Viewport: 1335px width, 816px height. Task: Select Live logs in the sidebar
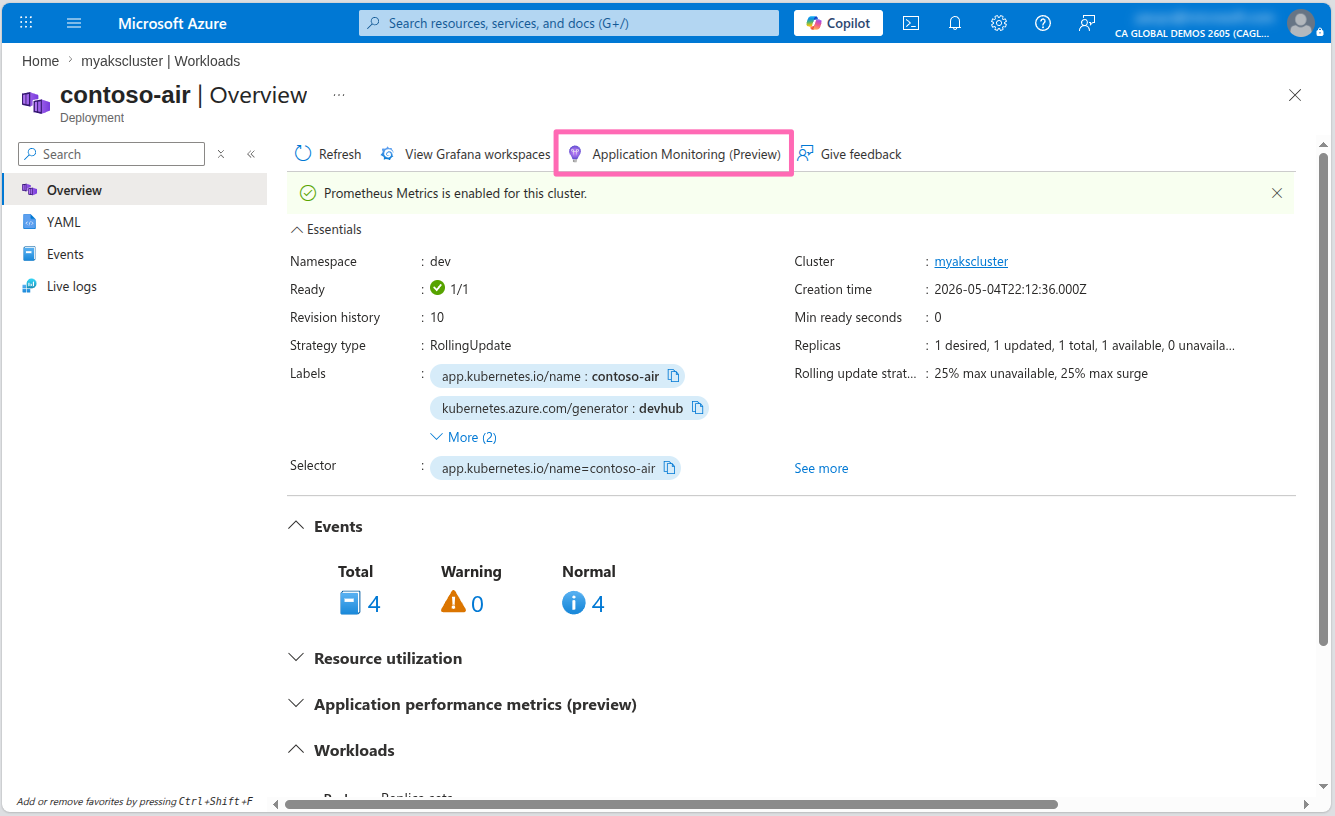coord(135,286)
